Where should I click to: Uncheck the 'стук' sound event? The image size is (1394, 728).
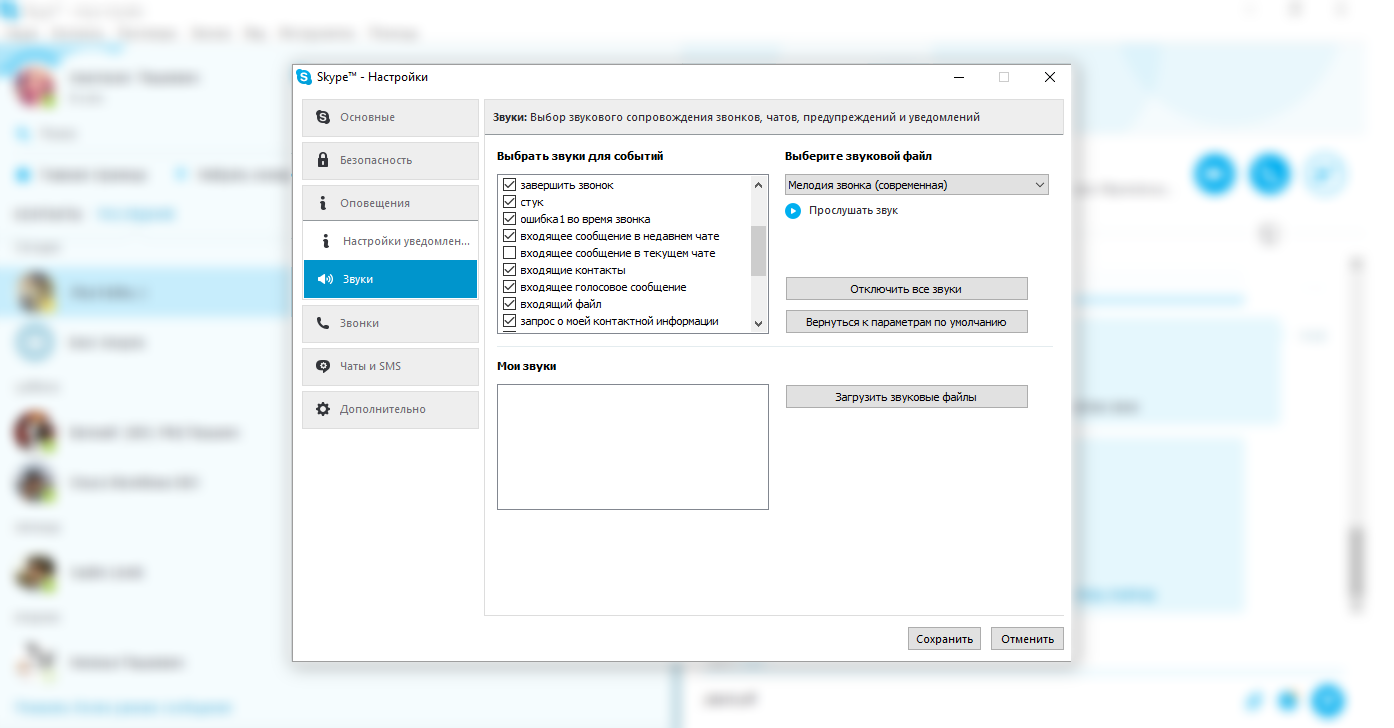click(509, 202)
